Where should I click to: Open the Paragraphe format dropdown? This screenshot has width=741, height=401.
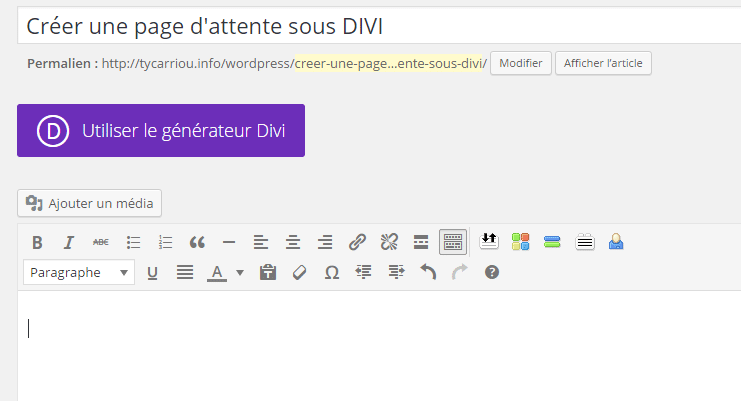coord(79,272)
